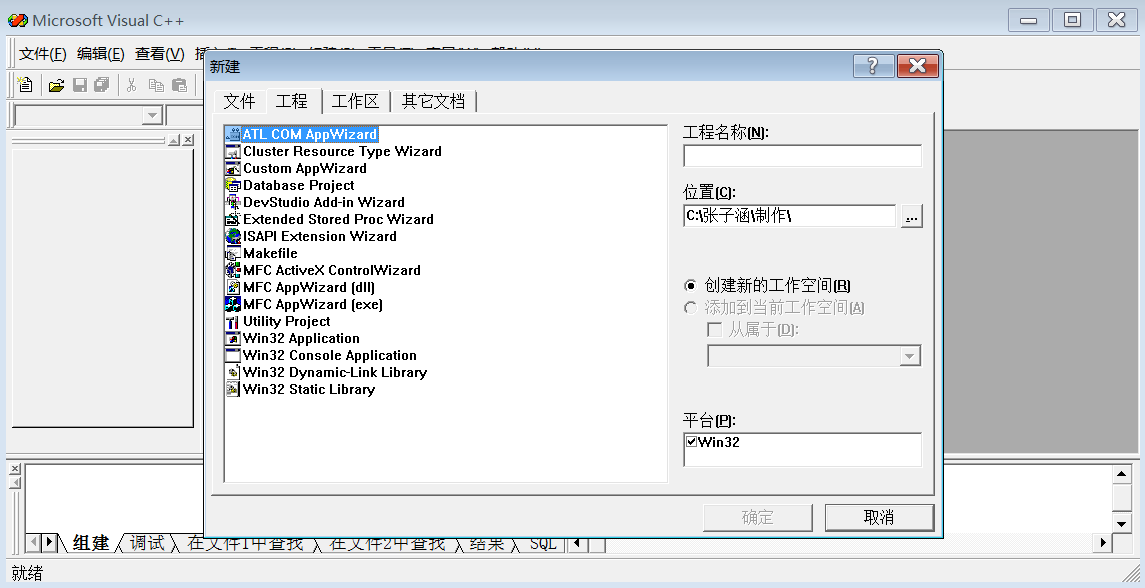The image size is (1145, 588).
Task: Click output tabs scroll-right arrow
Action: 49,543
